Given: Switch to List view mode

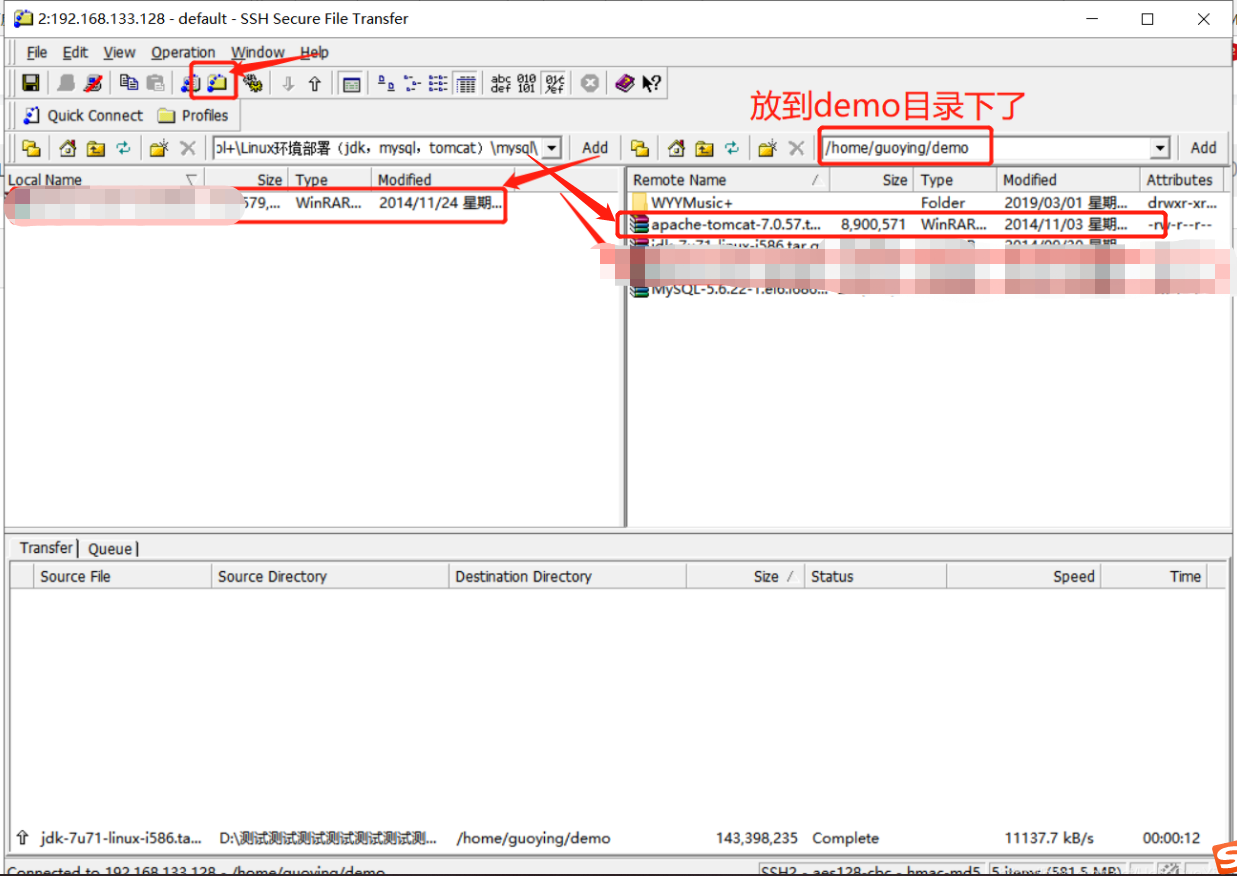Looking at the screenshot, I should (x=439, y=84).
